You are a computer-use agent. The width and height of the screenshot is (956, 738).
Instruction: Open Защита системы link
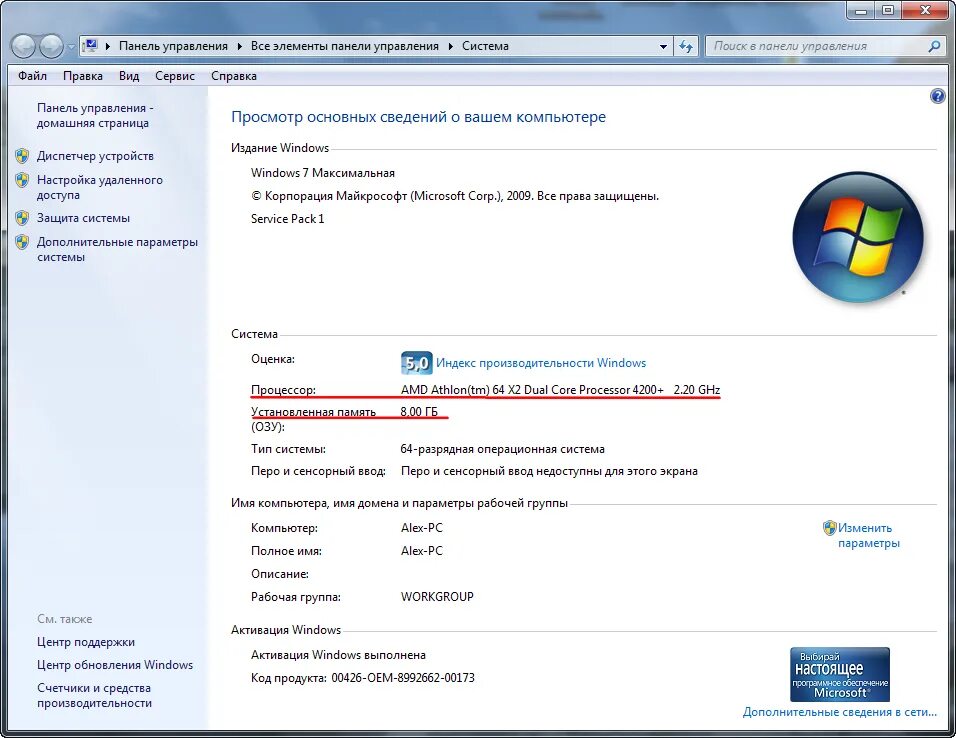click(x=84, y=218)
